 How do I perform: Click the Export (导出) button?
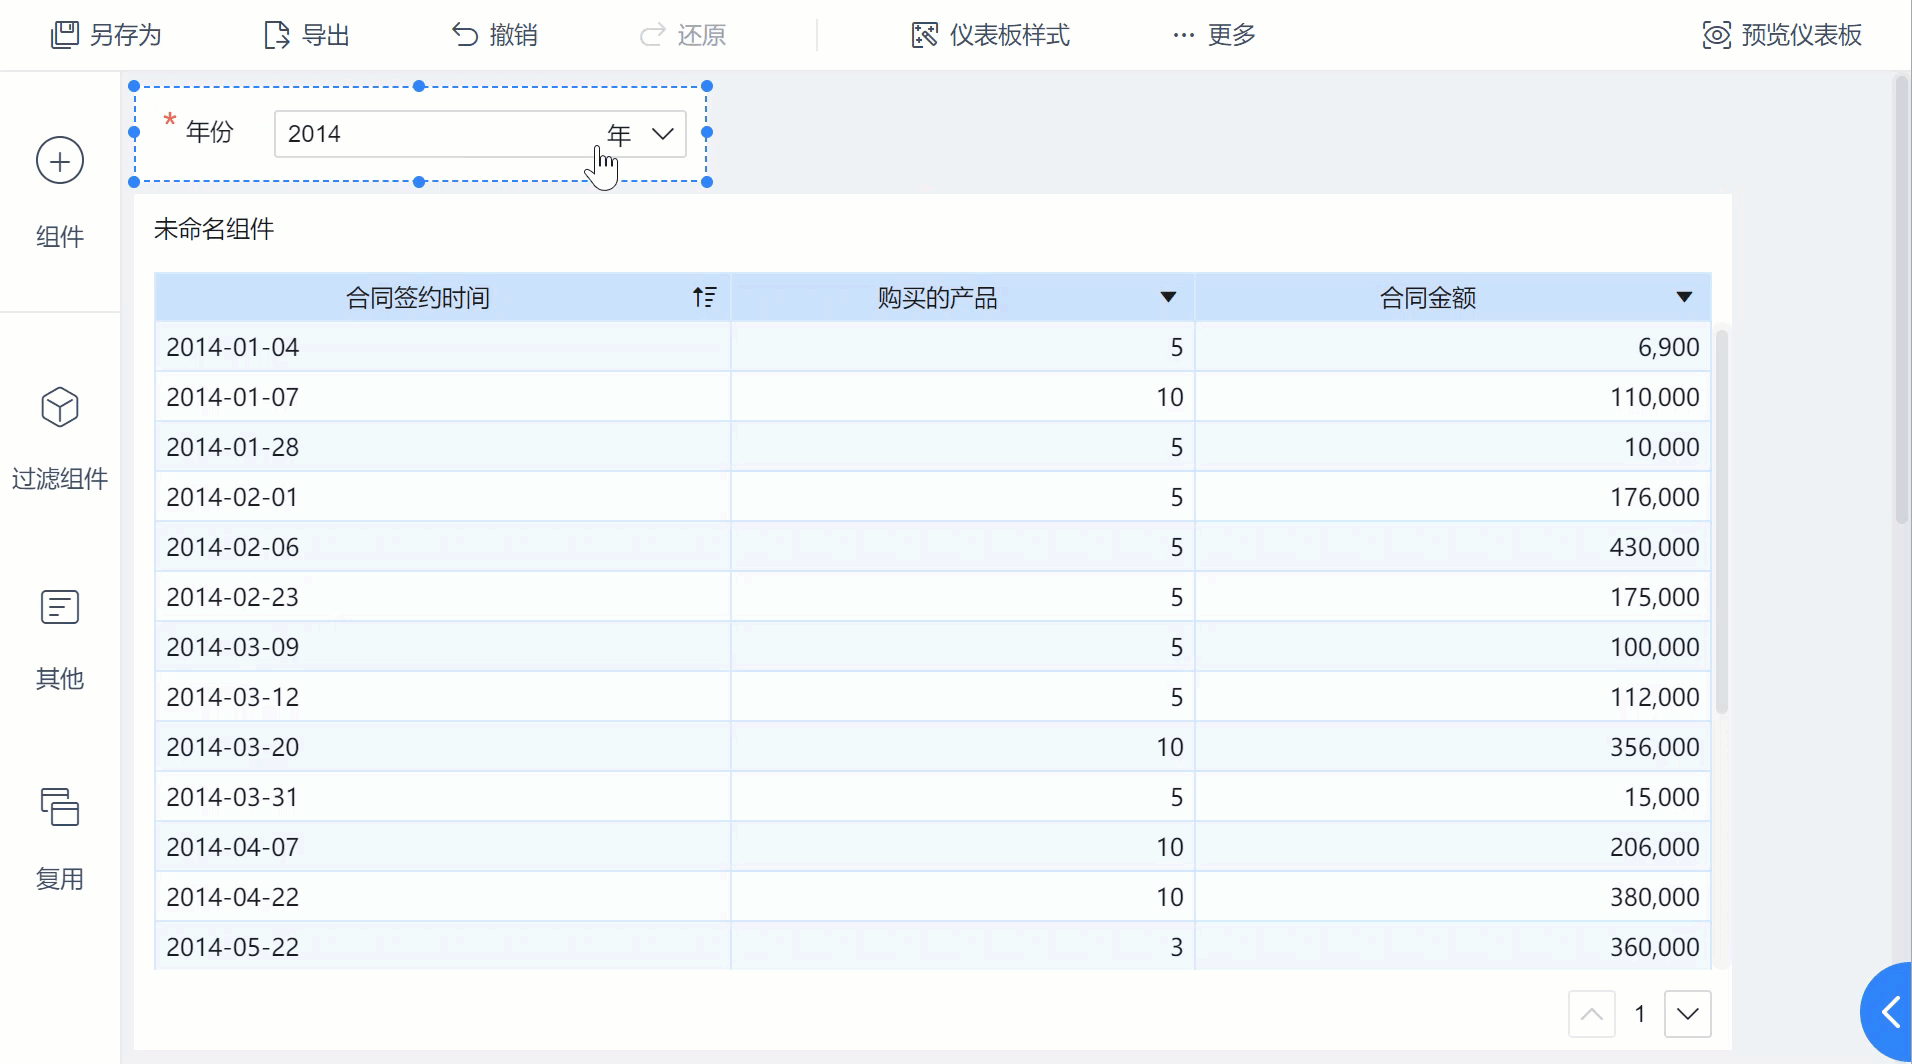[306, 35]
